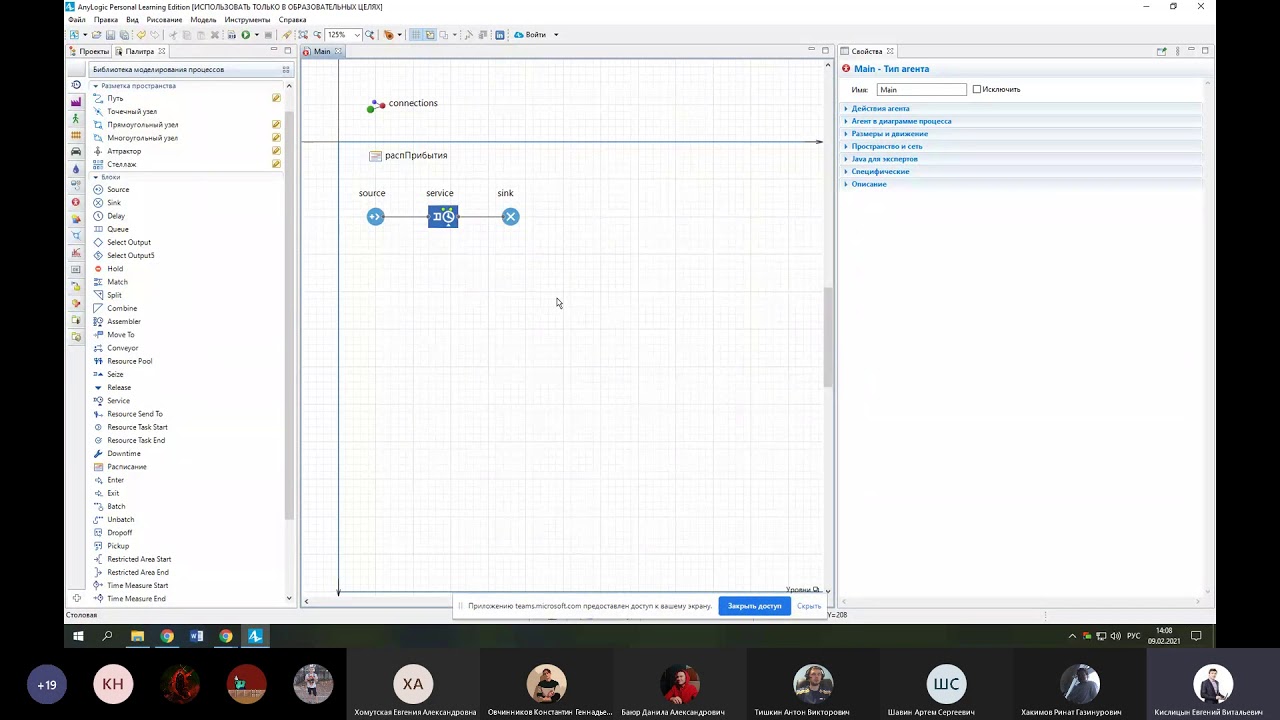Screen dimensions: 1280x720
Task: Toggle the Исключить checkbox
Action: (977, 90)
